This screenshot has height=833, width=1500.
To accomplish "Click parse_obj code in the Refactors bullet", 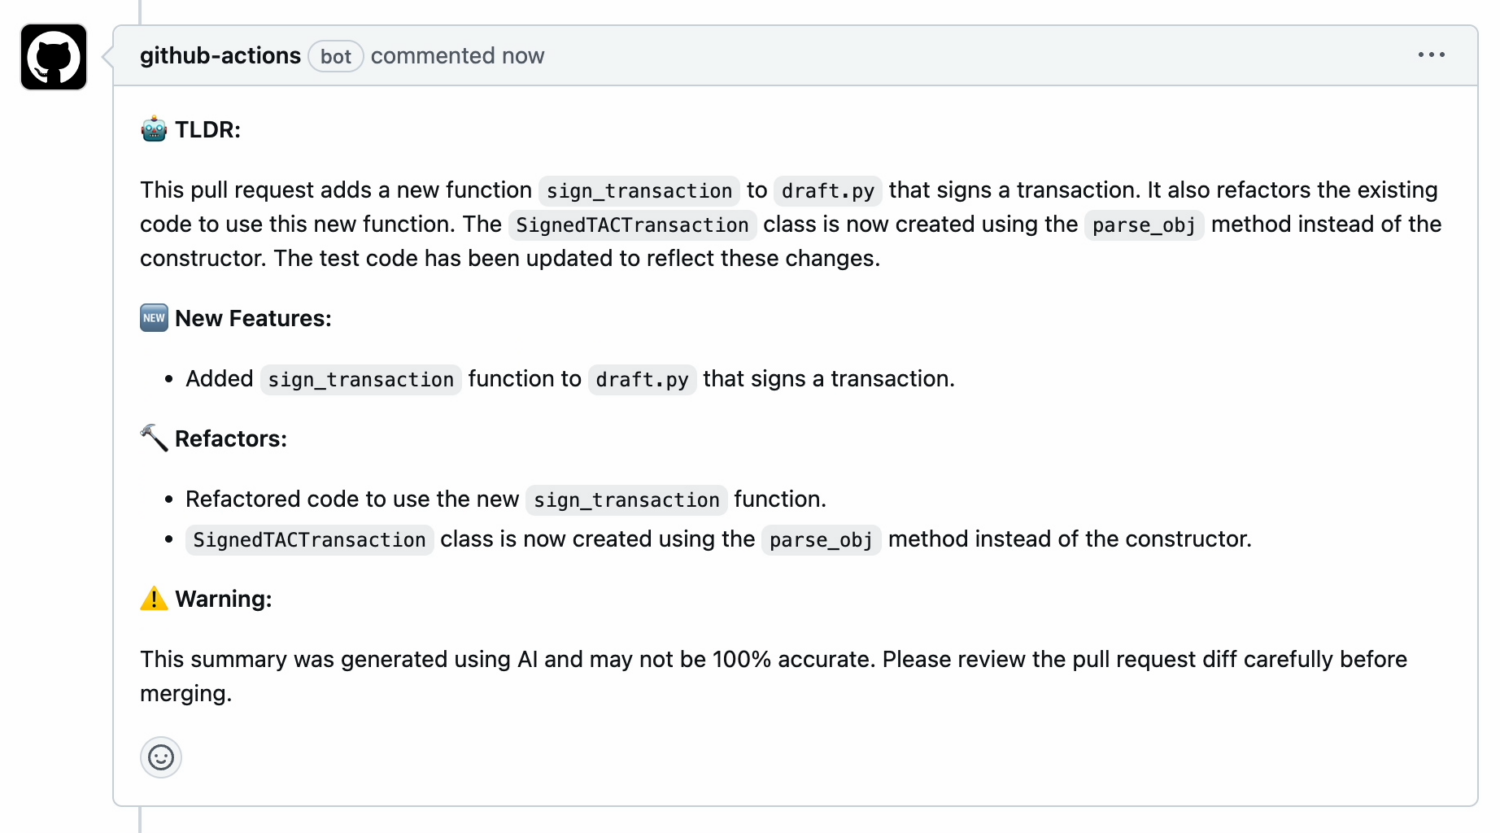I will pos(821,540).
